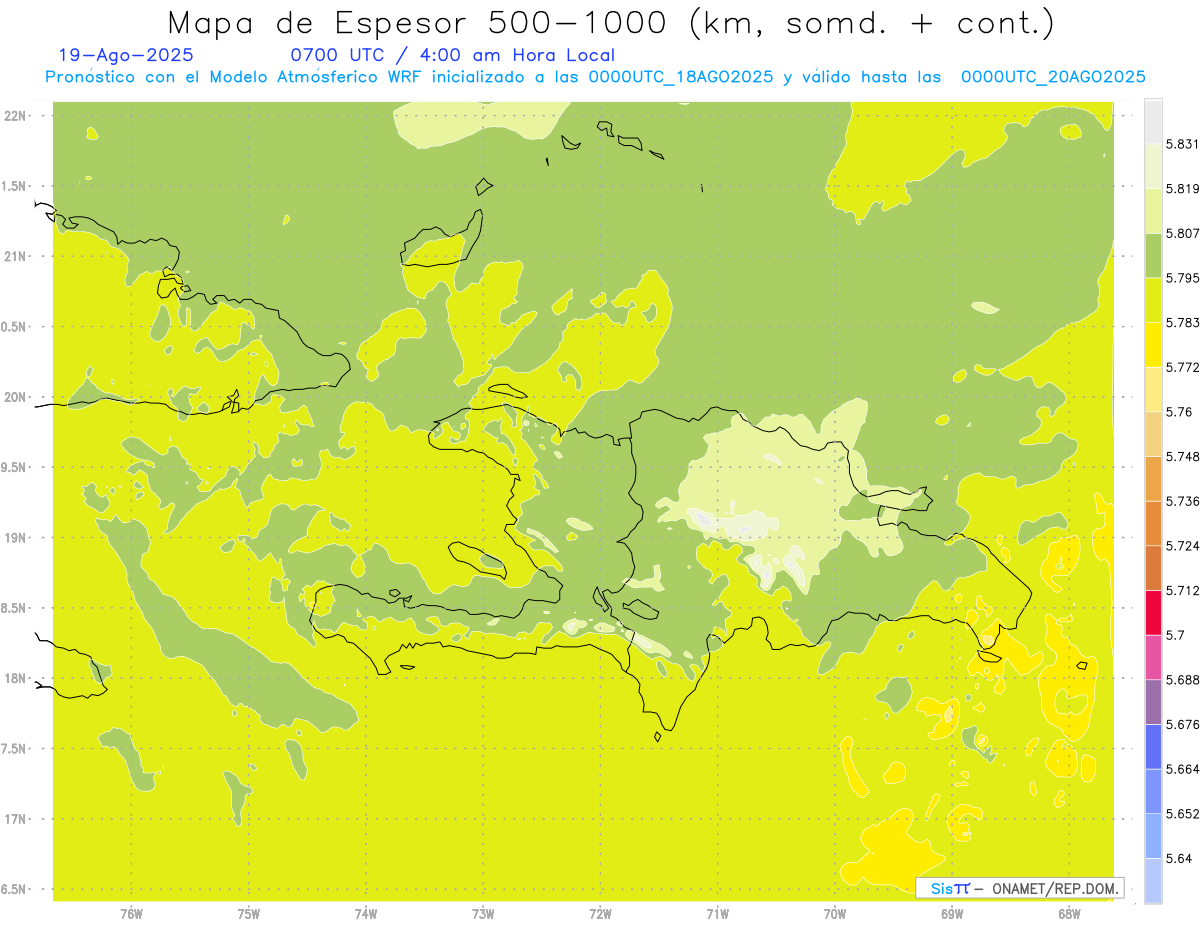This screenshot has width=1200, height=927.
Task: Click the legend value '5.688'
Action: pos(1183,680)
